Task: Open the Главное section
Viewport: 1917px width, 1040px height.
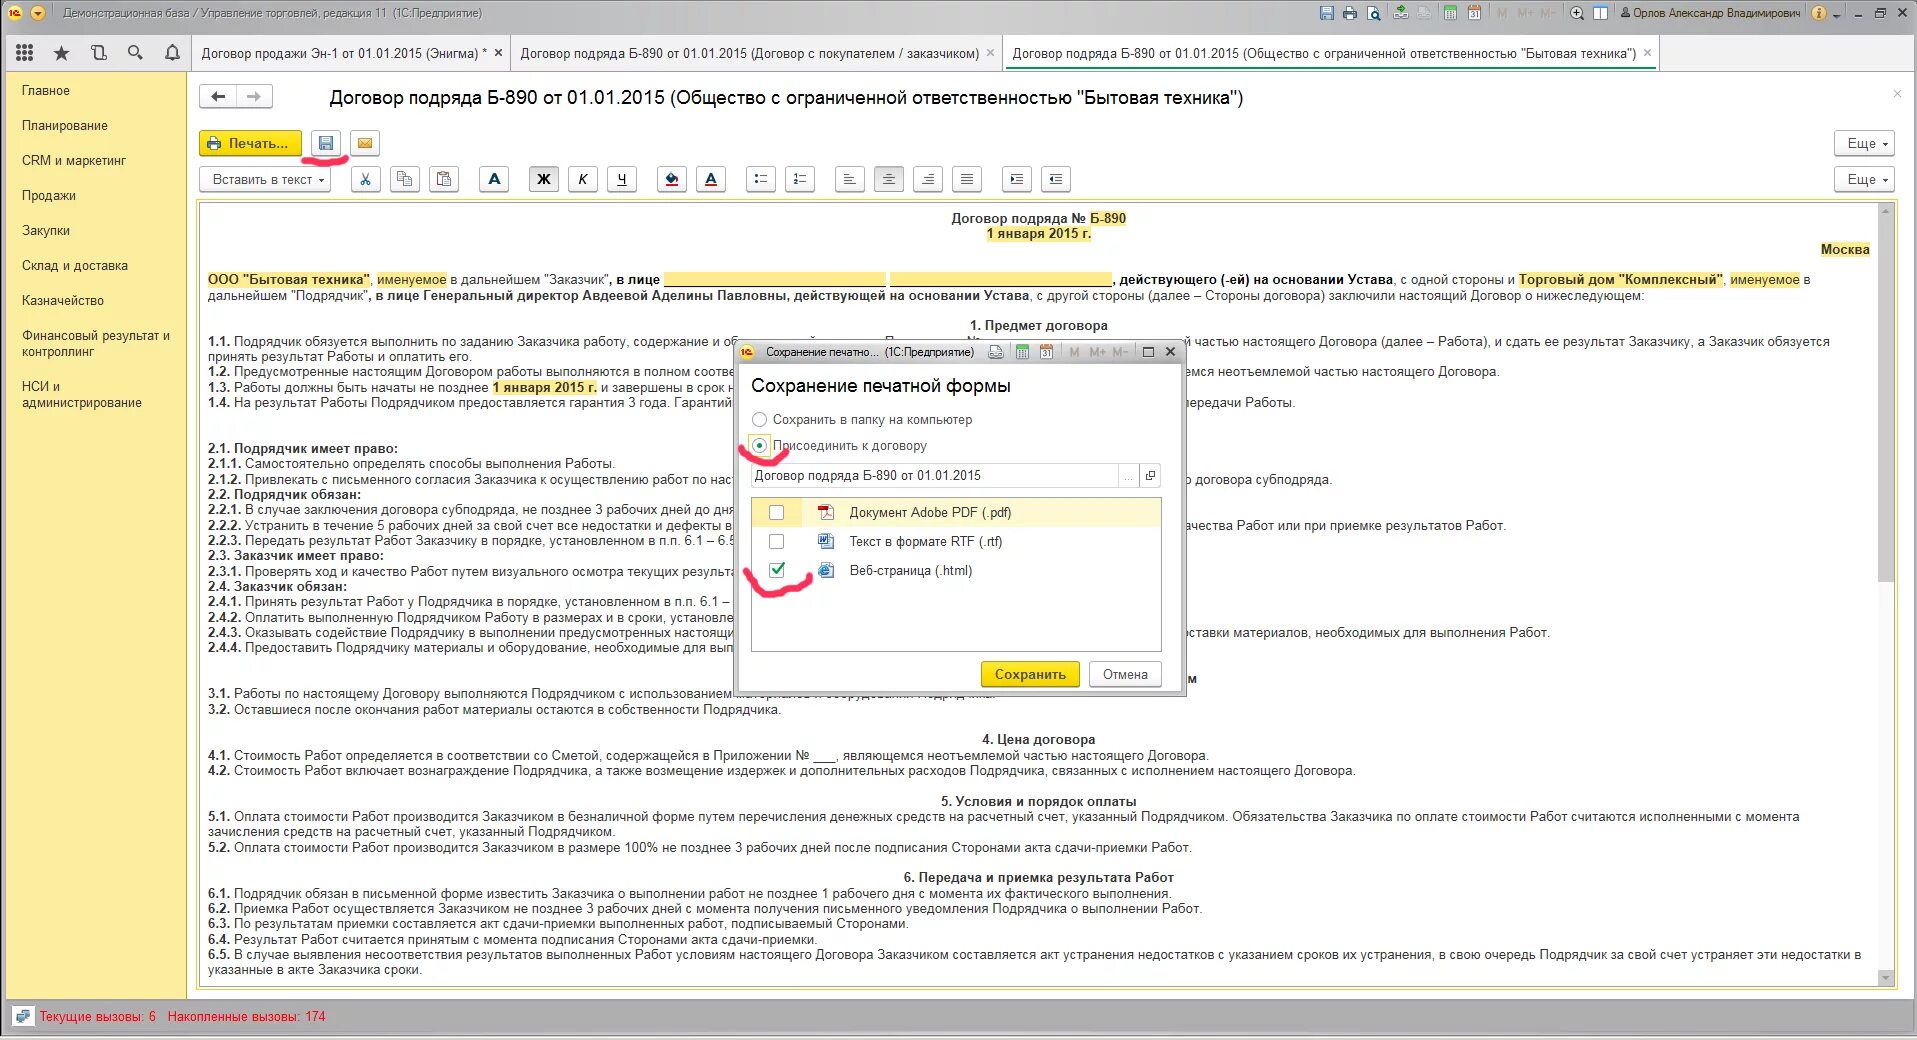Action: tap(46, 91)
